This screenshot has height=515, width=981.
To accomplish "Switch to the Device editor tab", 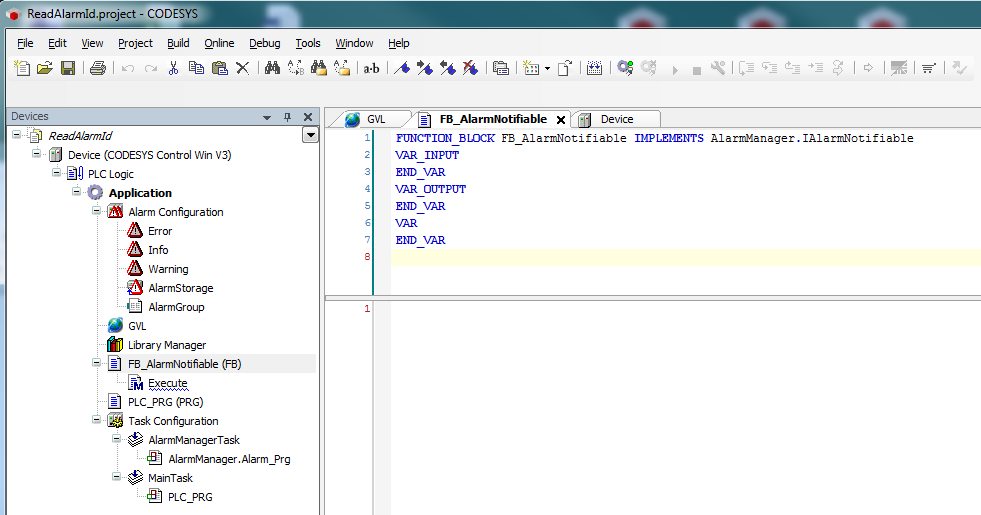I will coord(616,119).
